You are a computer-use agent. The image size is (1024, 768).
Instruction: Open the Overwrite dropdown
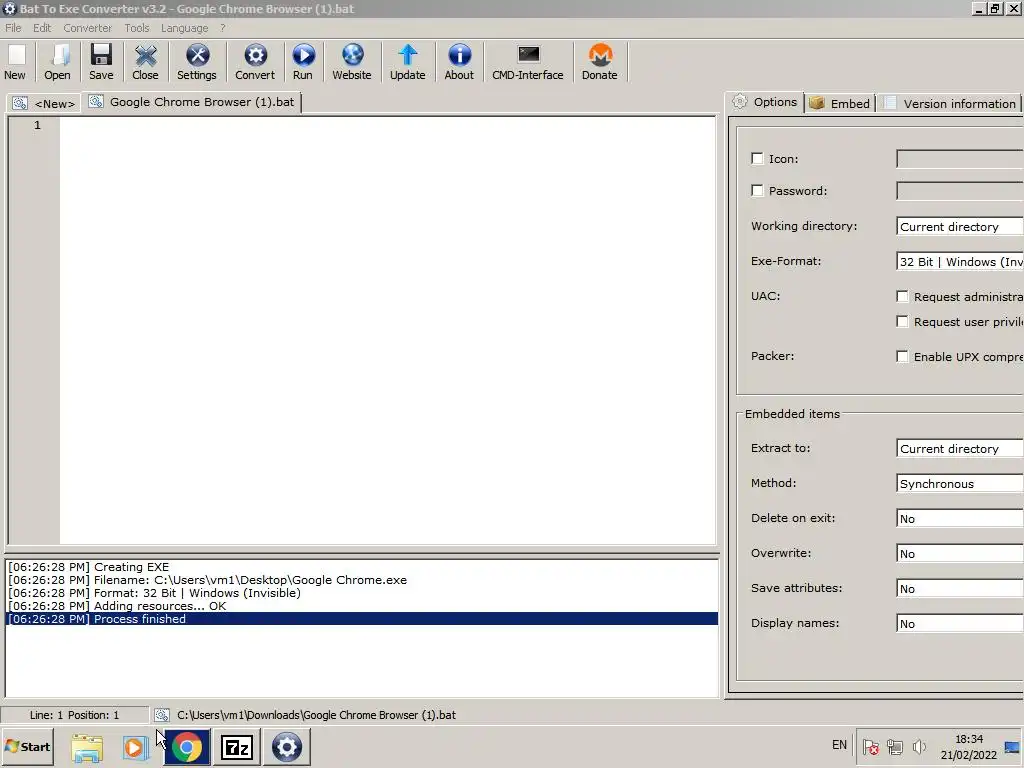pos(959,554)
